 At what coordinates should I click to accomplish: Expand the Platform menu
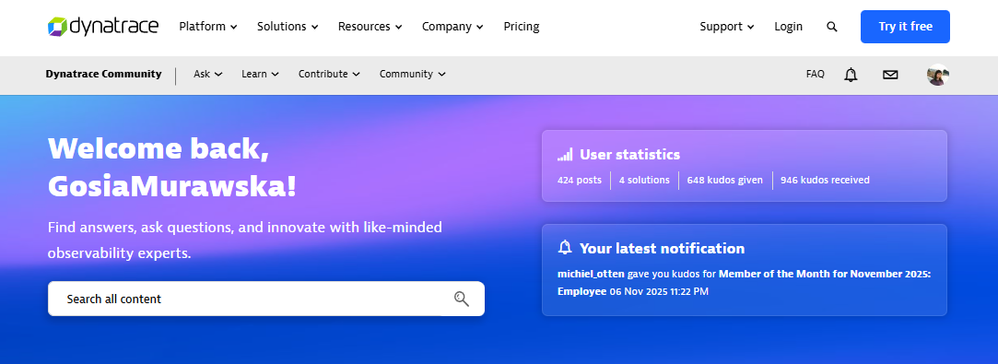208,27
